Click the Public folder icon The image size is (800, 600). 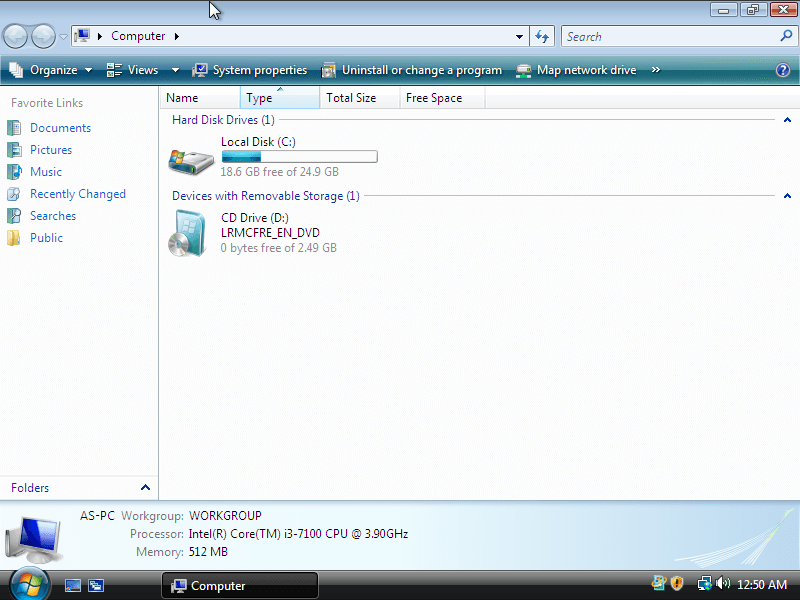pyautogui.click(x=14, y=238)
